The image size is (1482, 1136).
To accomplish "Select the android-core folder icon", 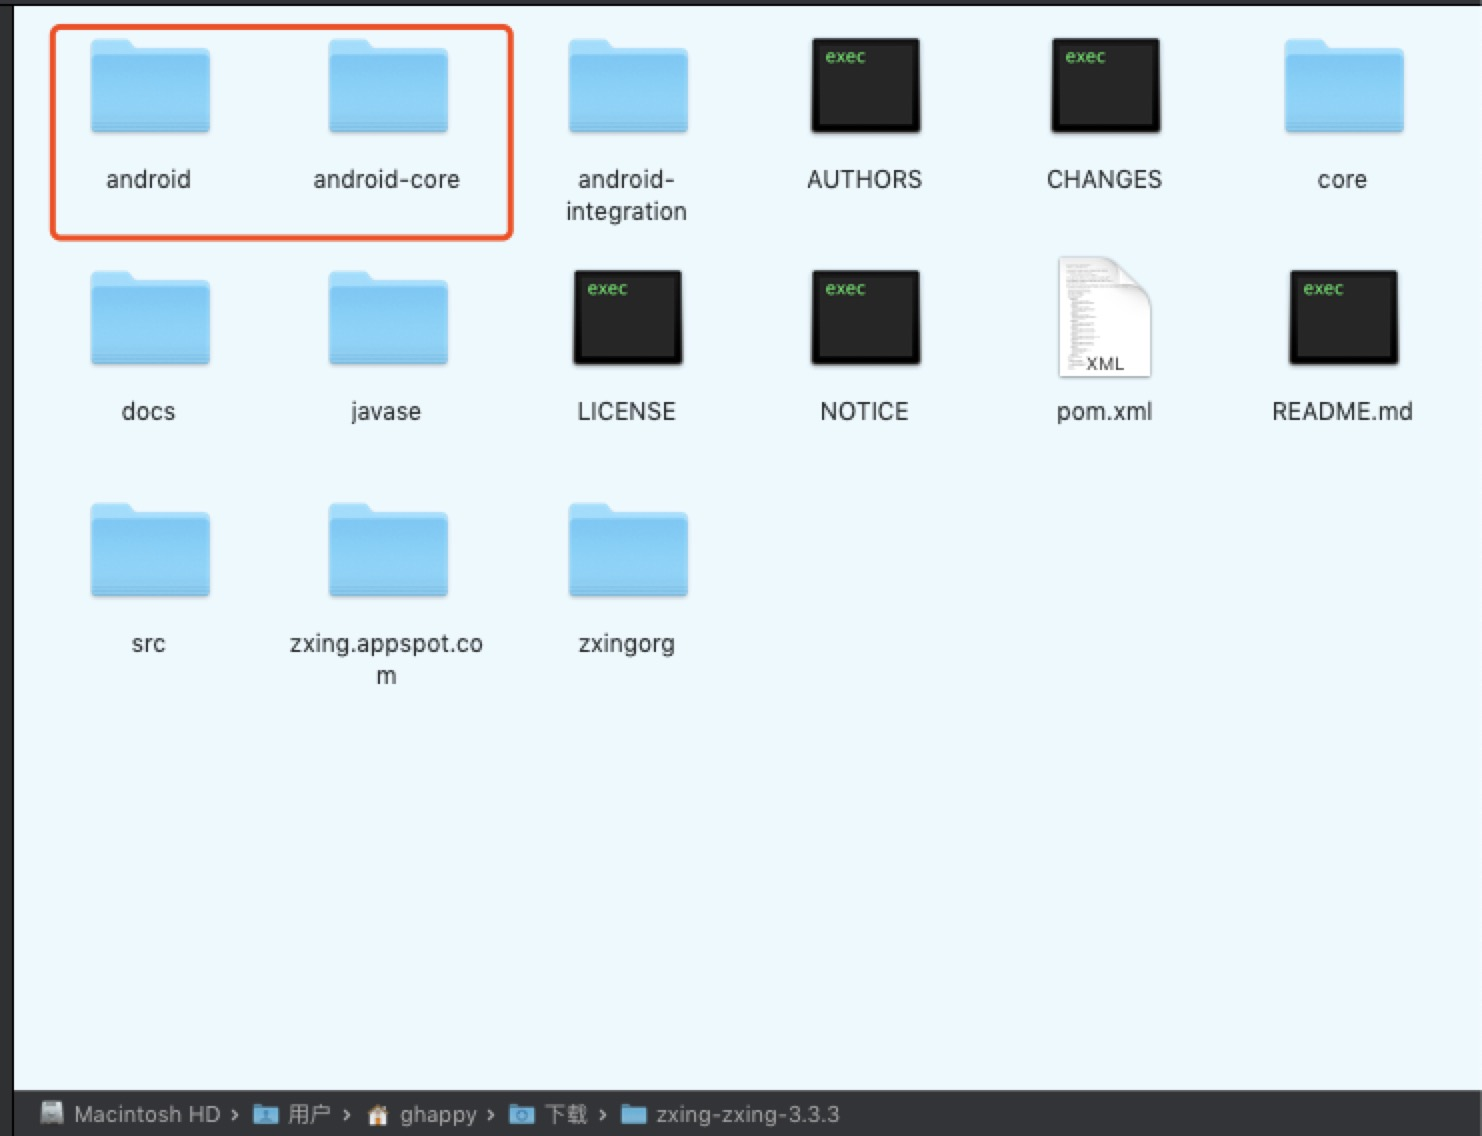I will (x=387, y=88).
